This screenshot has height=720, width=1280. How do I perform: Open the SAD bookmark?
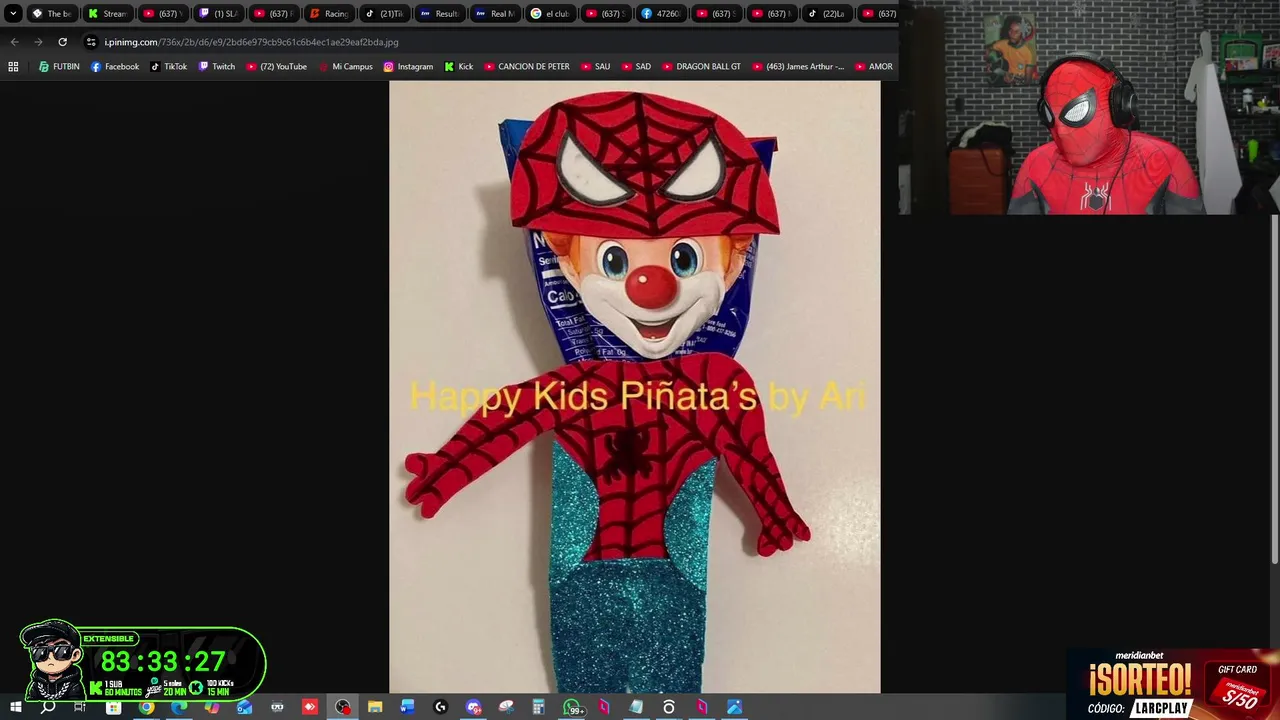click(x=636, y=67)
